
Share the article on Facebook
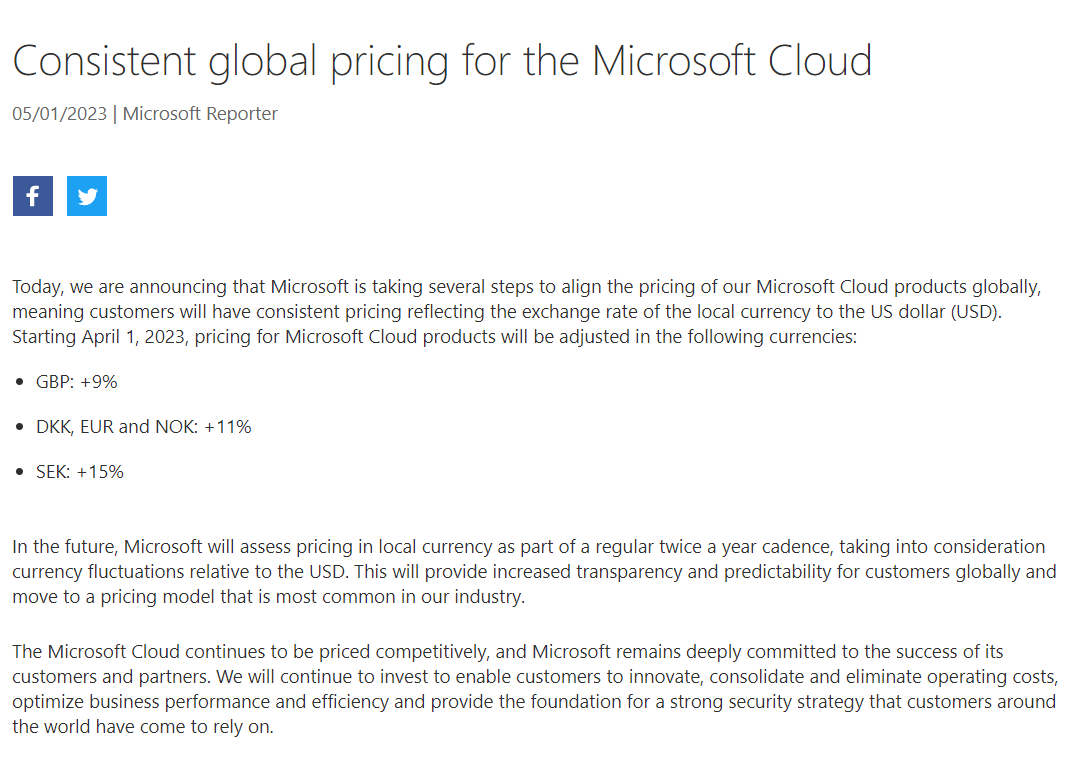33,196
